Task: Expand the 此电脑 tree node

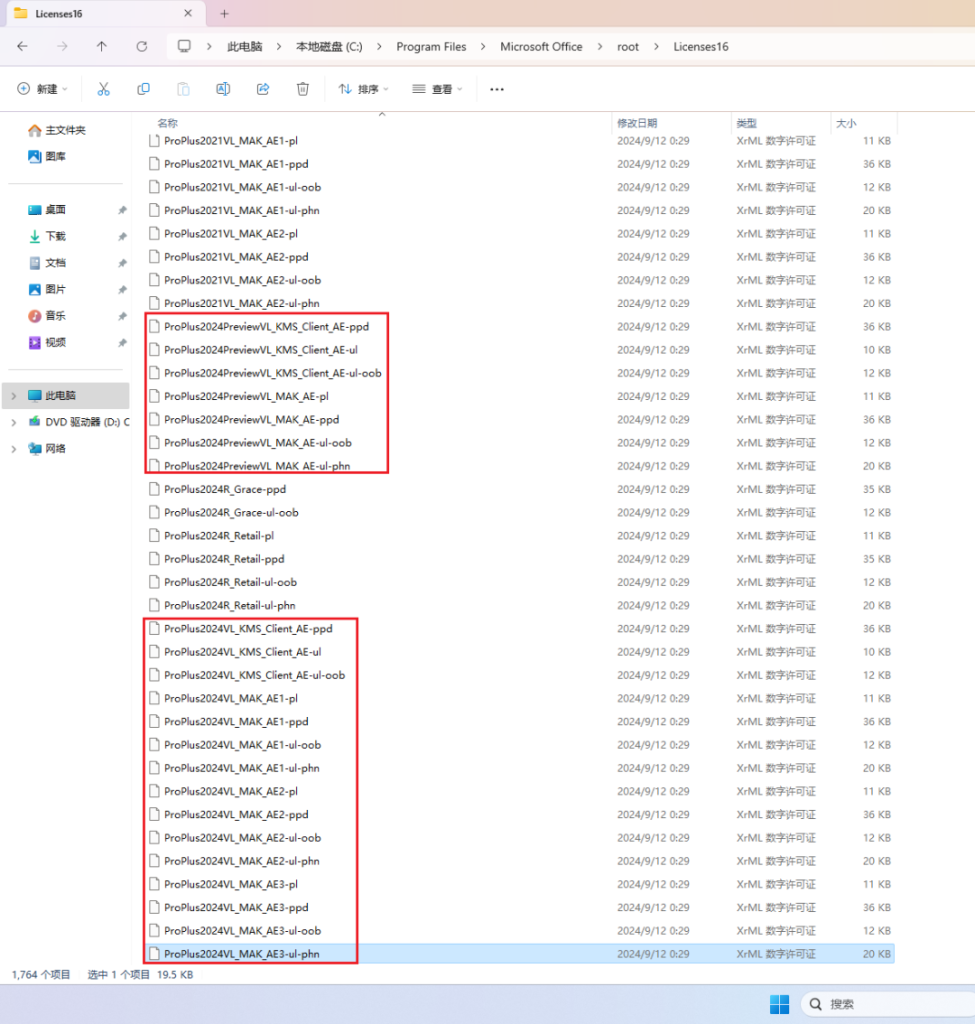Action: 13,396
